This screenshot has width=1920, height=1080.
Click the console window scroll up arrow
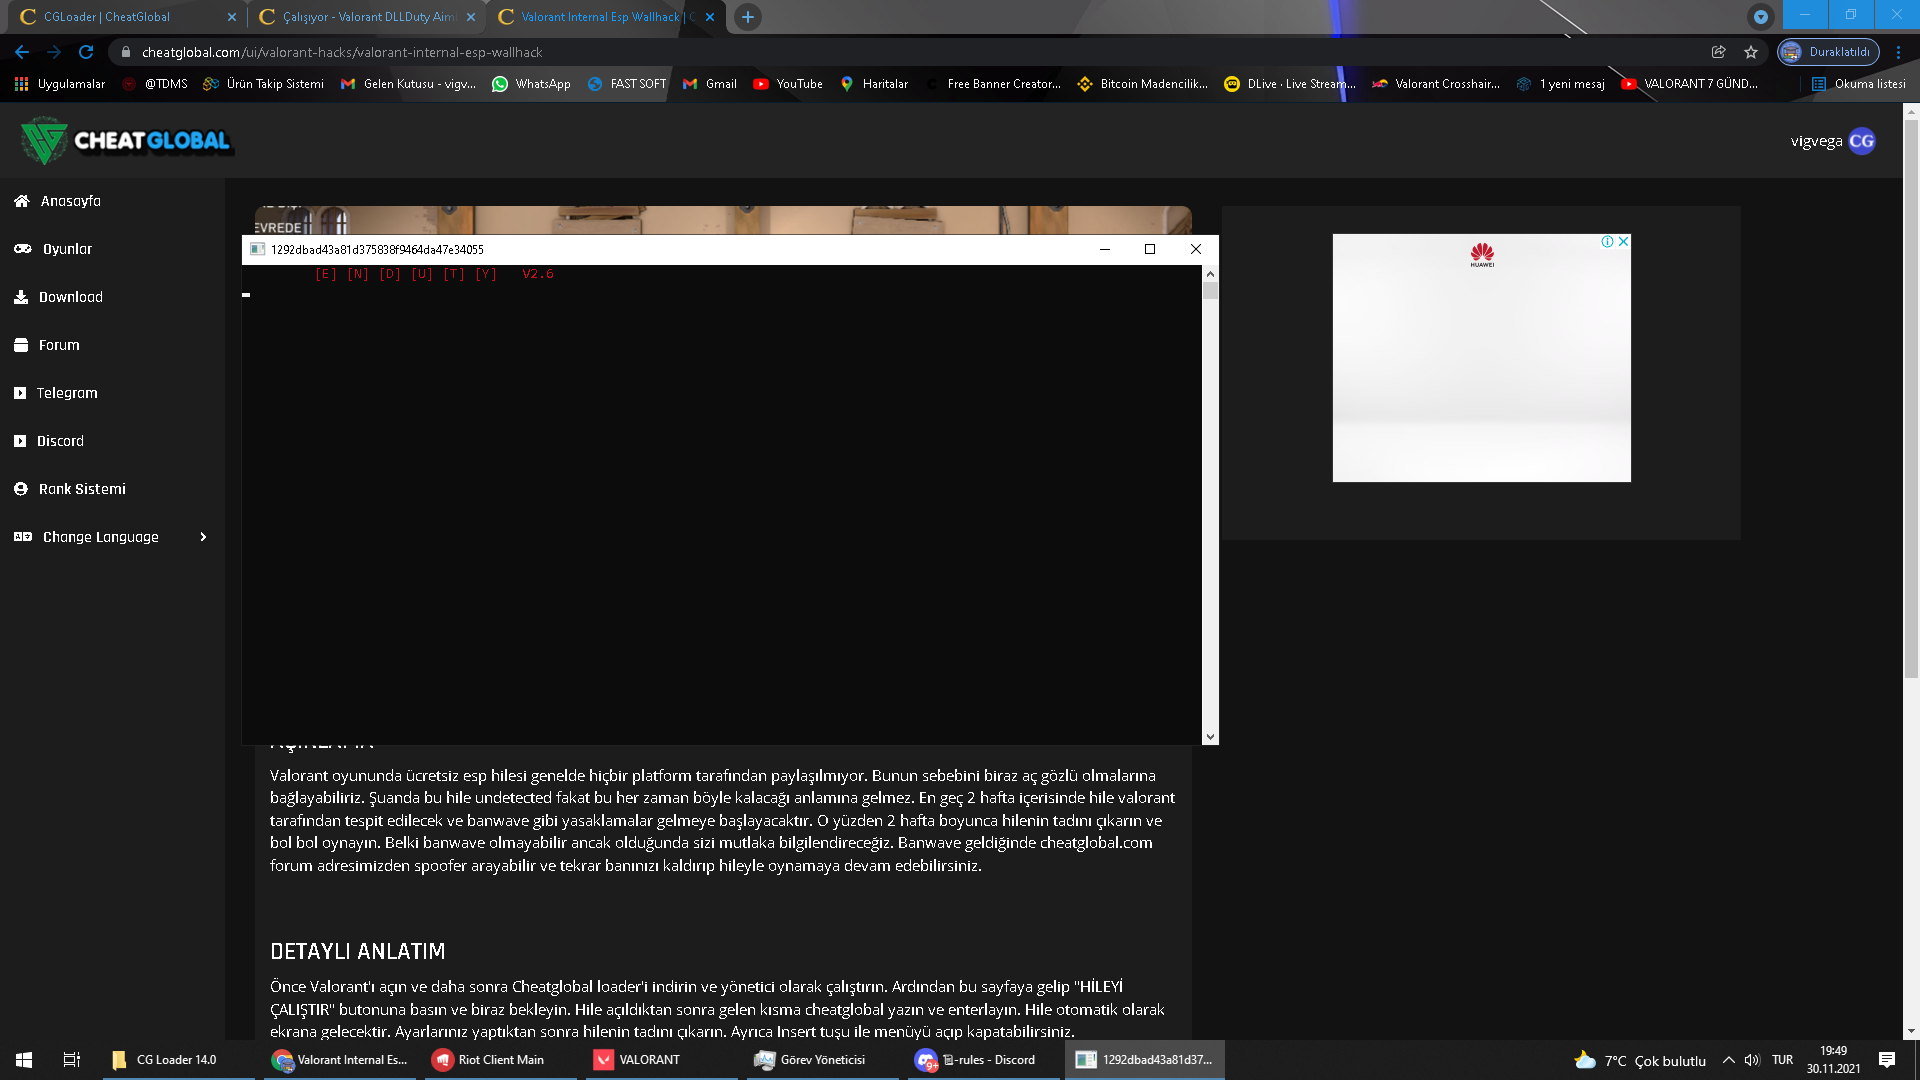click(1210, 274)
